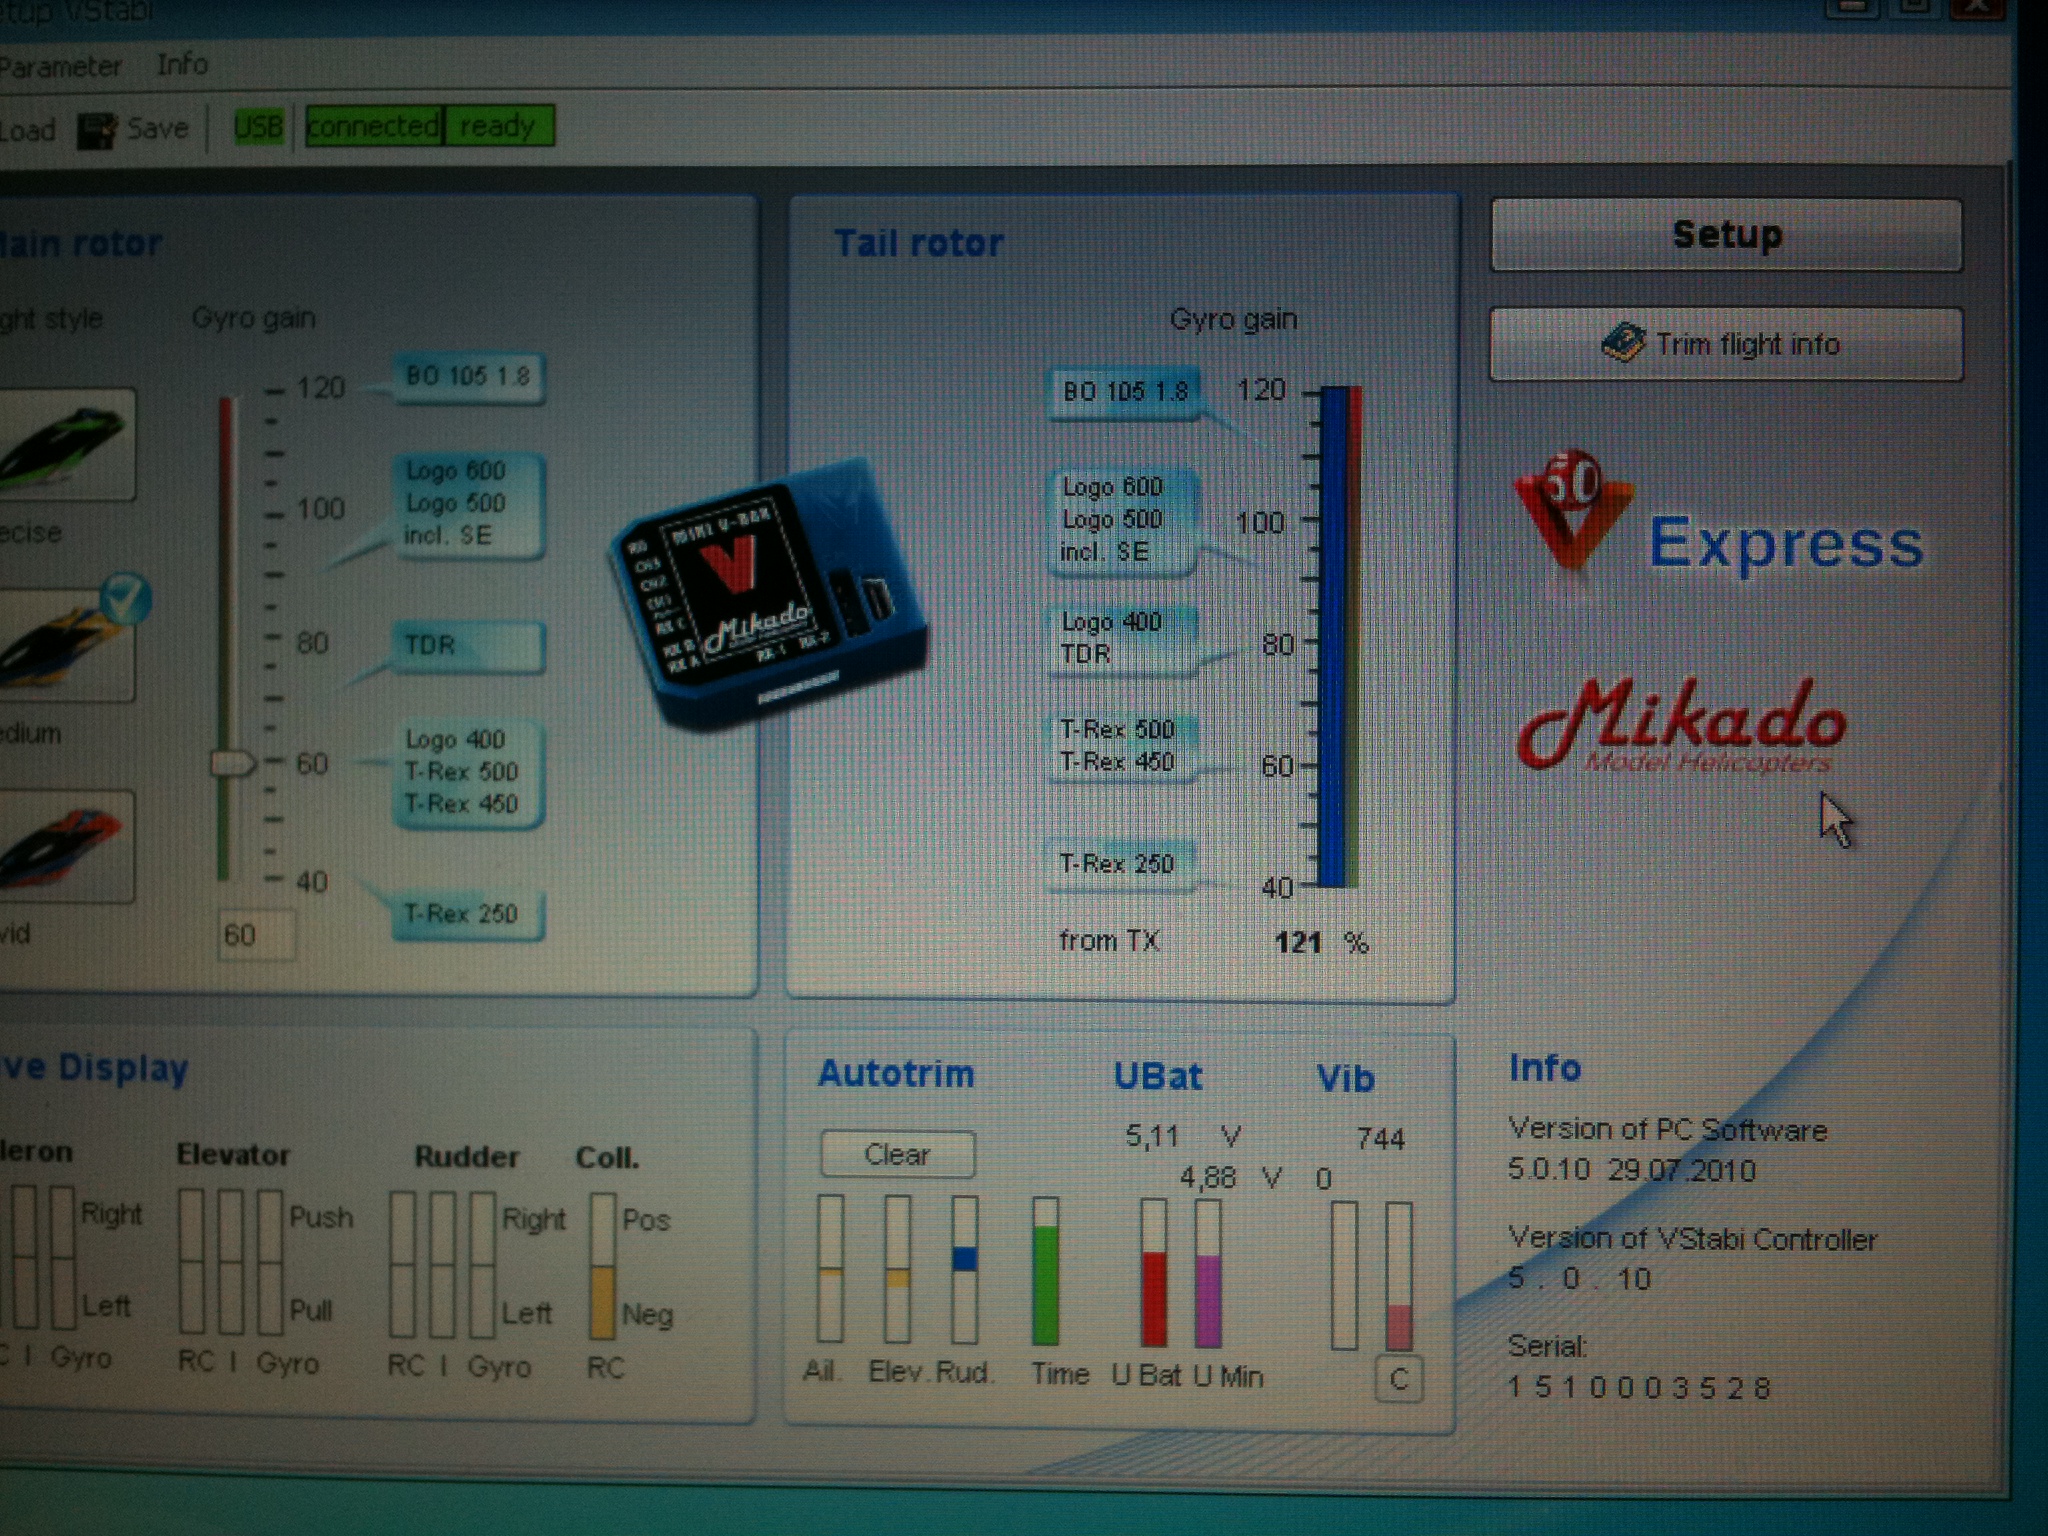
Task: Click the Elevator live display label
Action: 233,1155
